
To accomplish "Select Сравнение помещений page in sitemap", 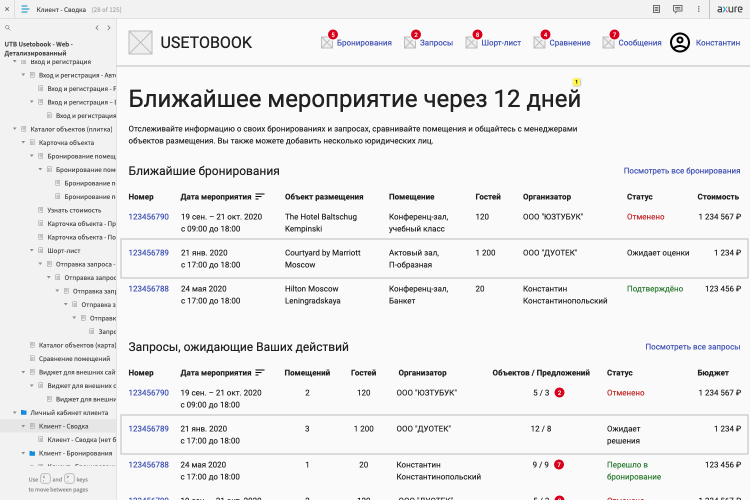I will click(74, 358).
